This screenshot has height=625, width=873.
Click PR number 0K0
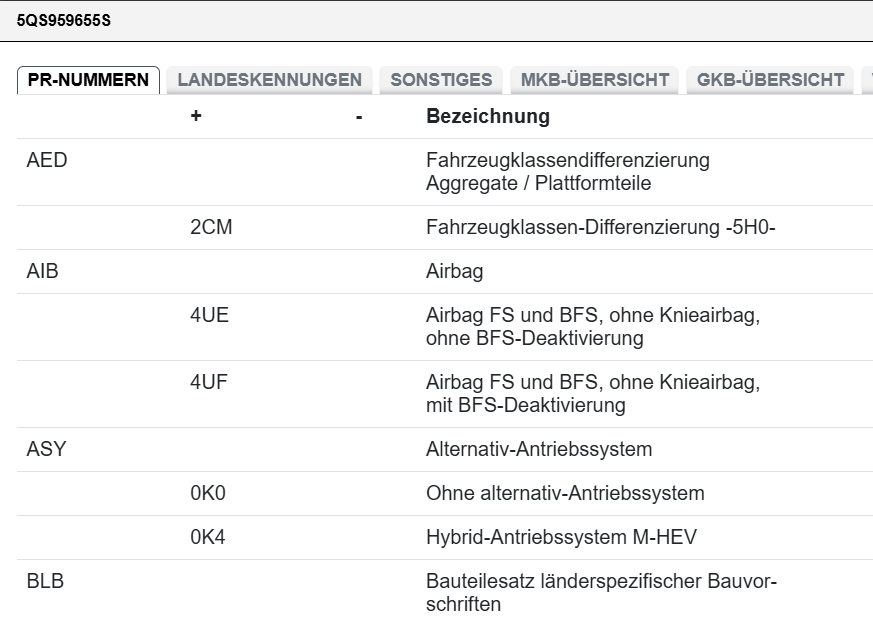coord(208,494)
